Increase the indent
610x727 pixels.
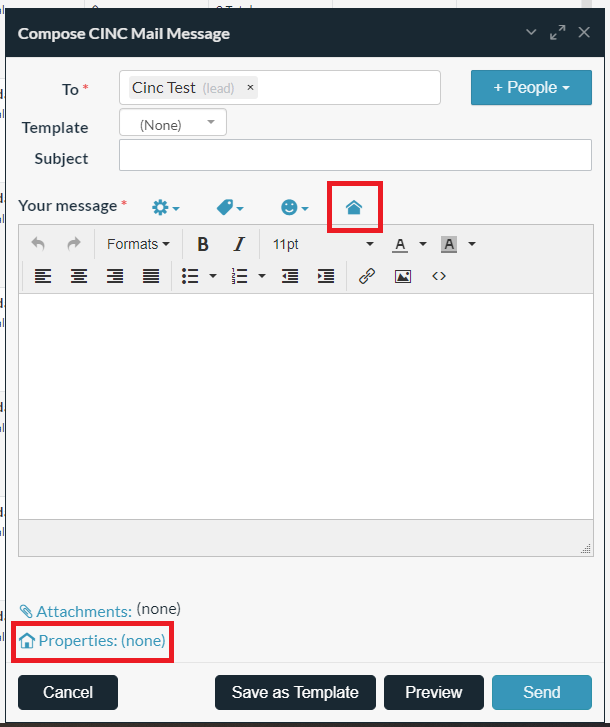pyautogui.click(x=326, y=276)
